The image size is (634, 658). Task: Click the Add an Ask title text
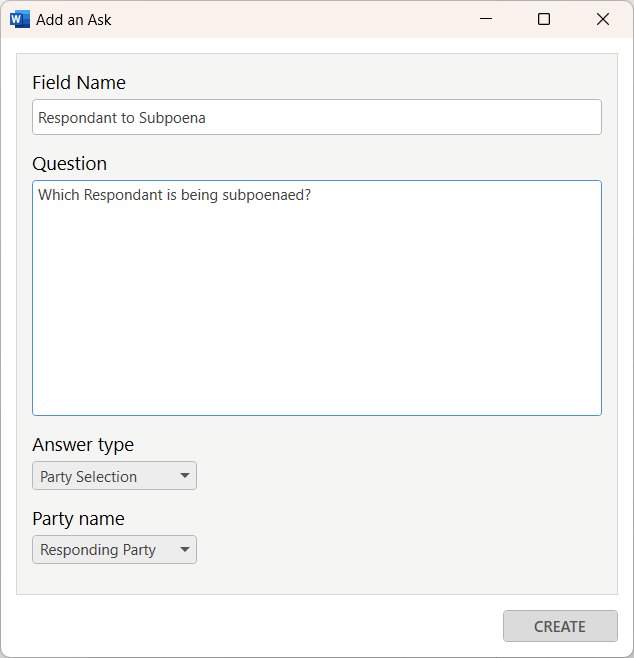[74, 20]
